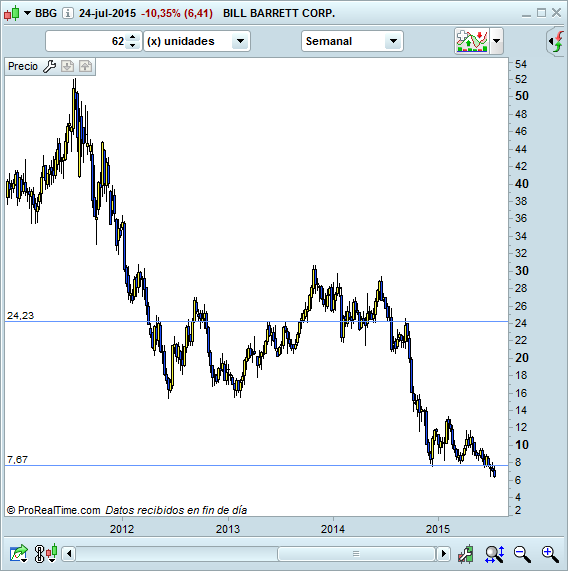
Task: Move the Precio panel up
Action: coord(86,66)
